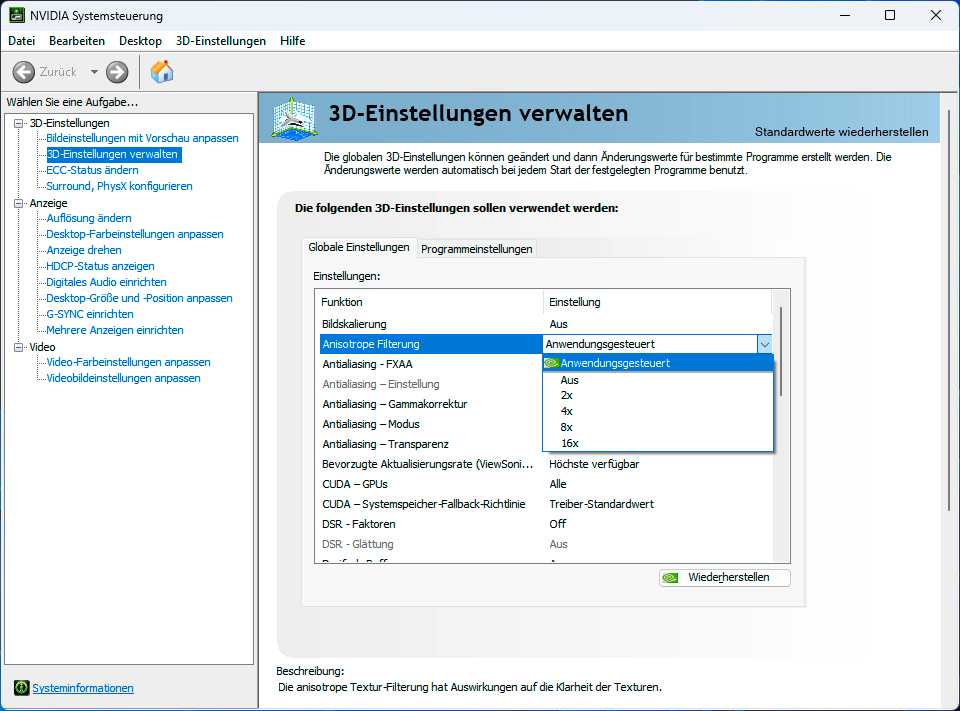
Task: Select the Bildskalierung setting row
Action: tap(545, 324)
